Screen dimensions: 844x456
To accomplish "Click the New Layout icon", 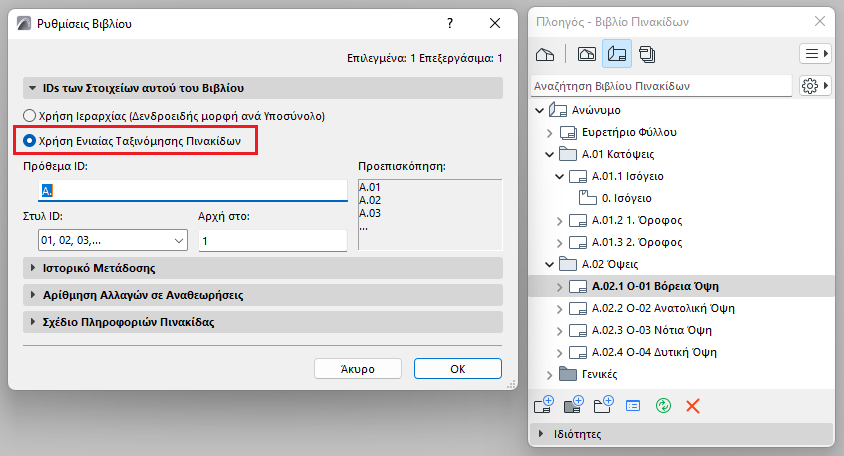I will [544, 405].
